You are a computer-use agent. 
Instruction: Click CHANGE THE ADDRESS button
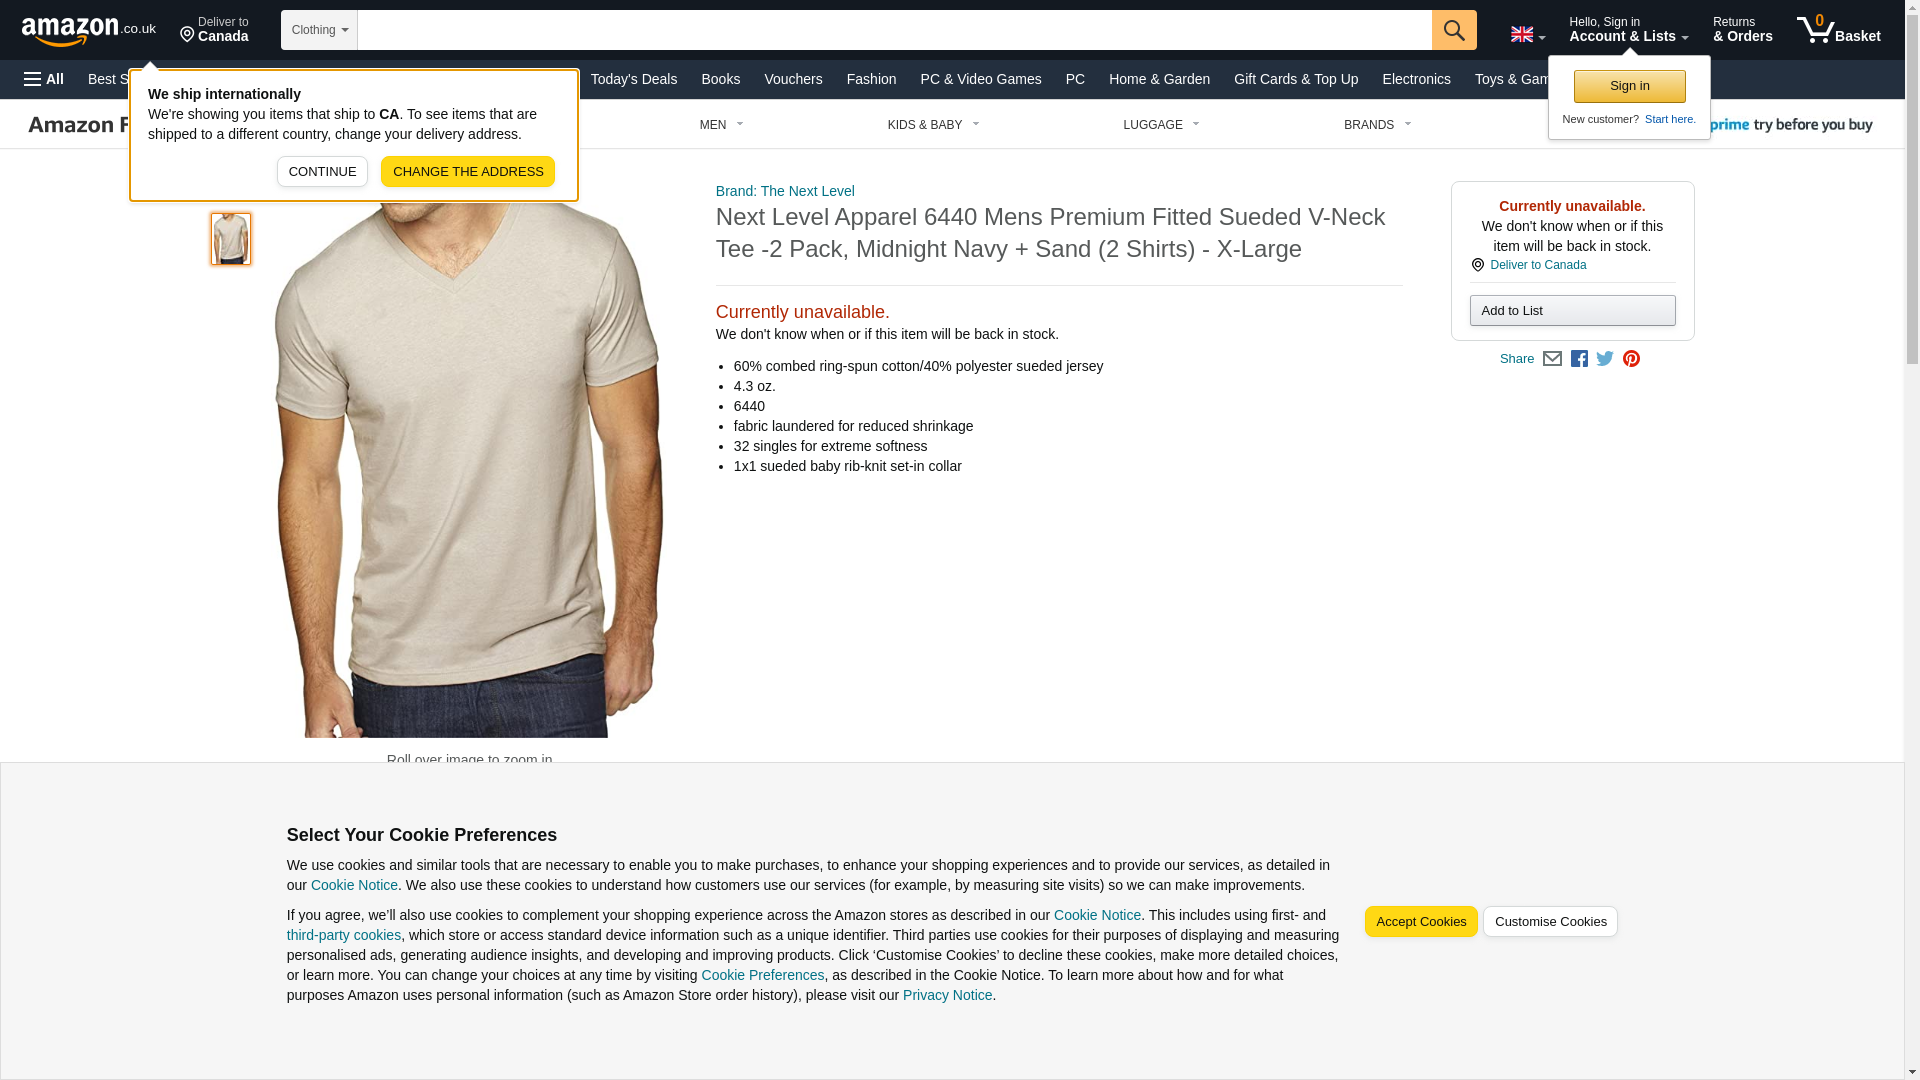[468, 171]
